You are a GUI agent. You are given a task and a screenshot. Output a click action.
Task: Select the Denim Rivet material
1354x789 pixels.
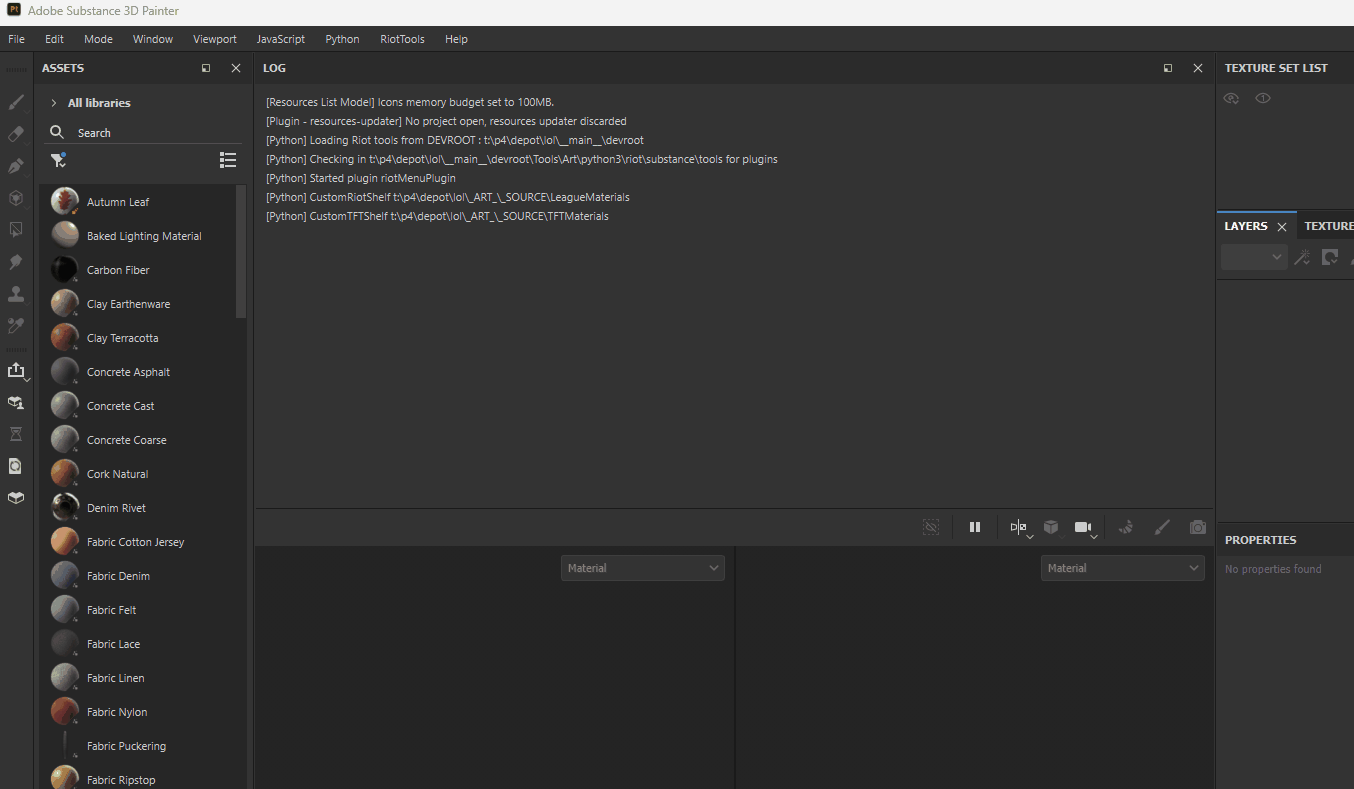[138, 507]
